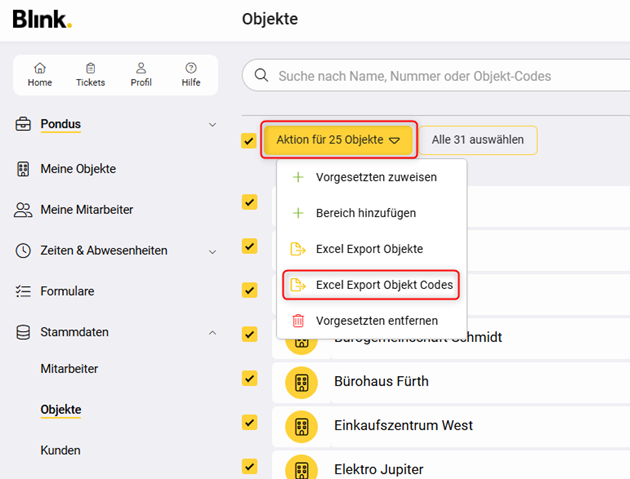Open the Tickets clipboard icon
Screen dimensions: 630x479
tap(90, 68)
